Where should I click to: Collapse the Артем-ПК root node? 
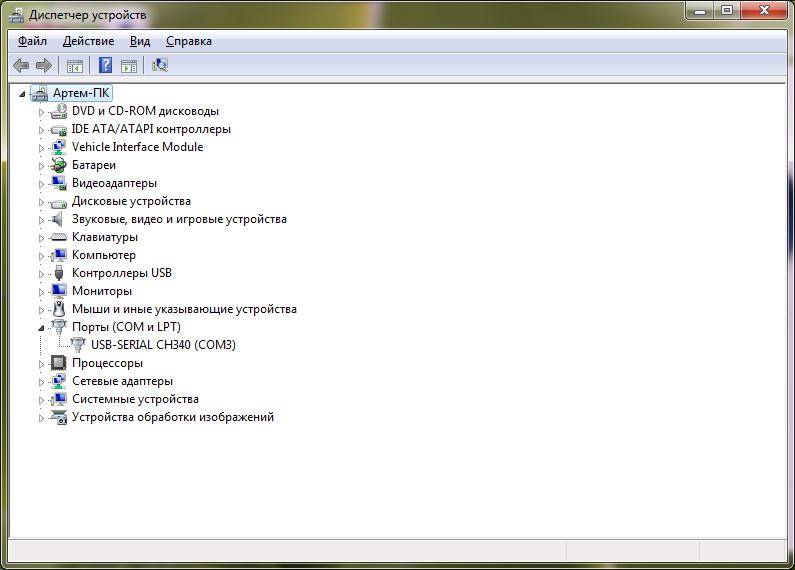[x=24, y=94]
